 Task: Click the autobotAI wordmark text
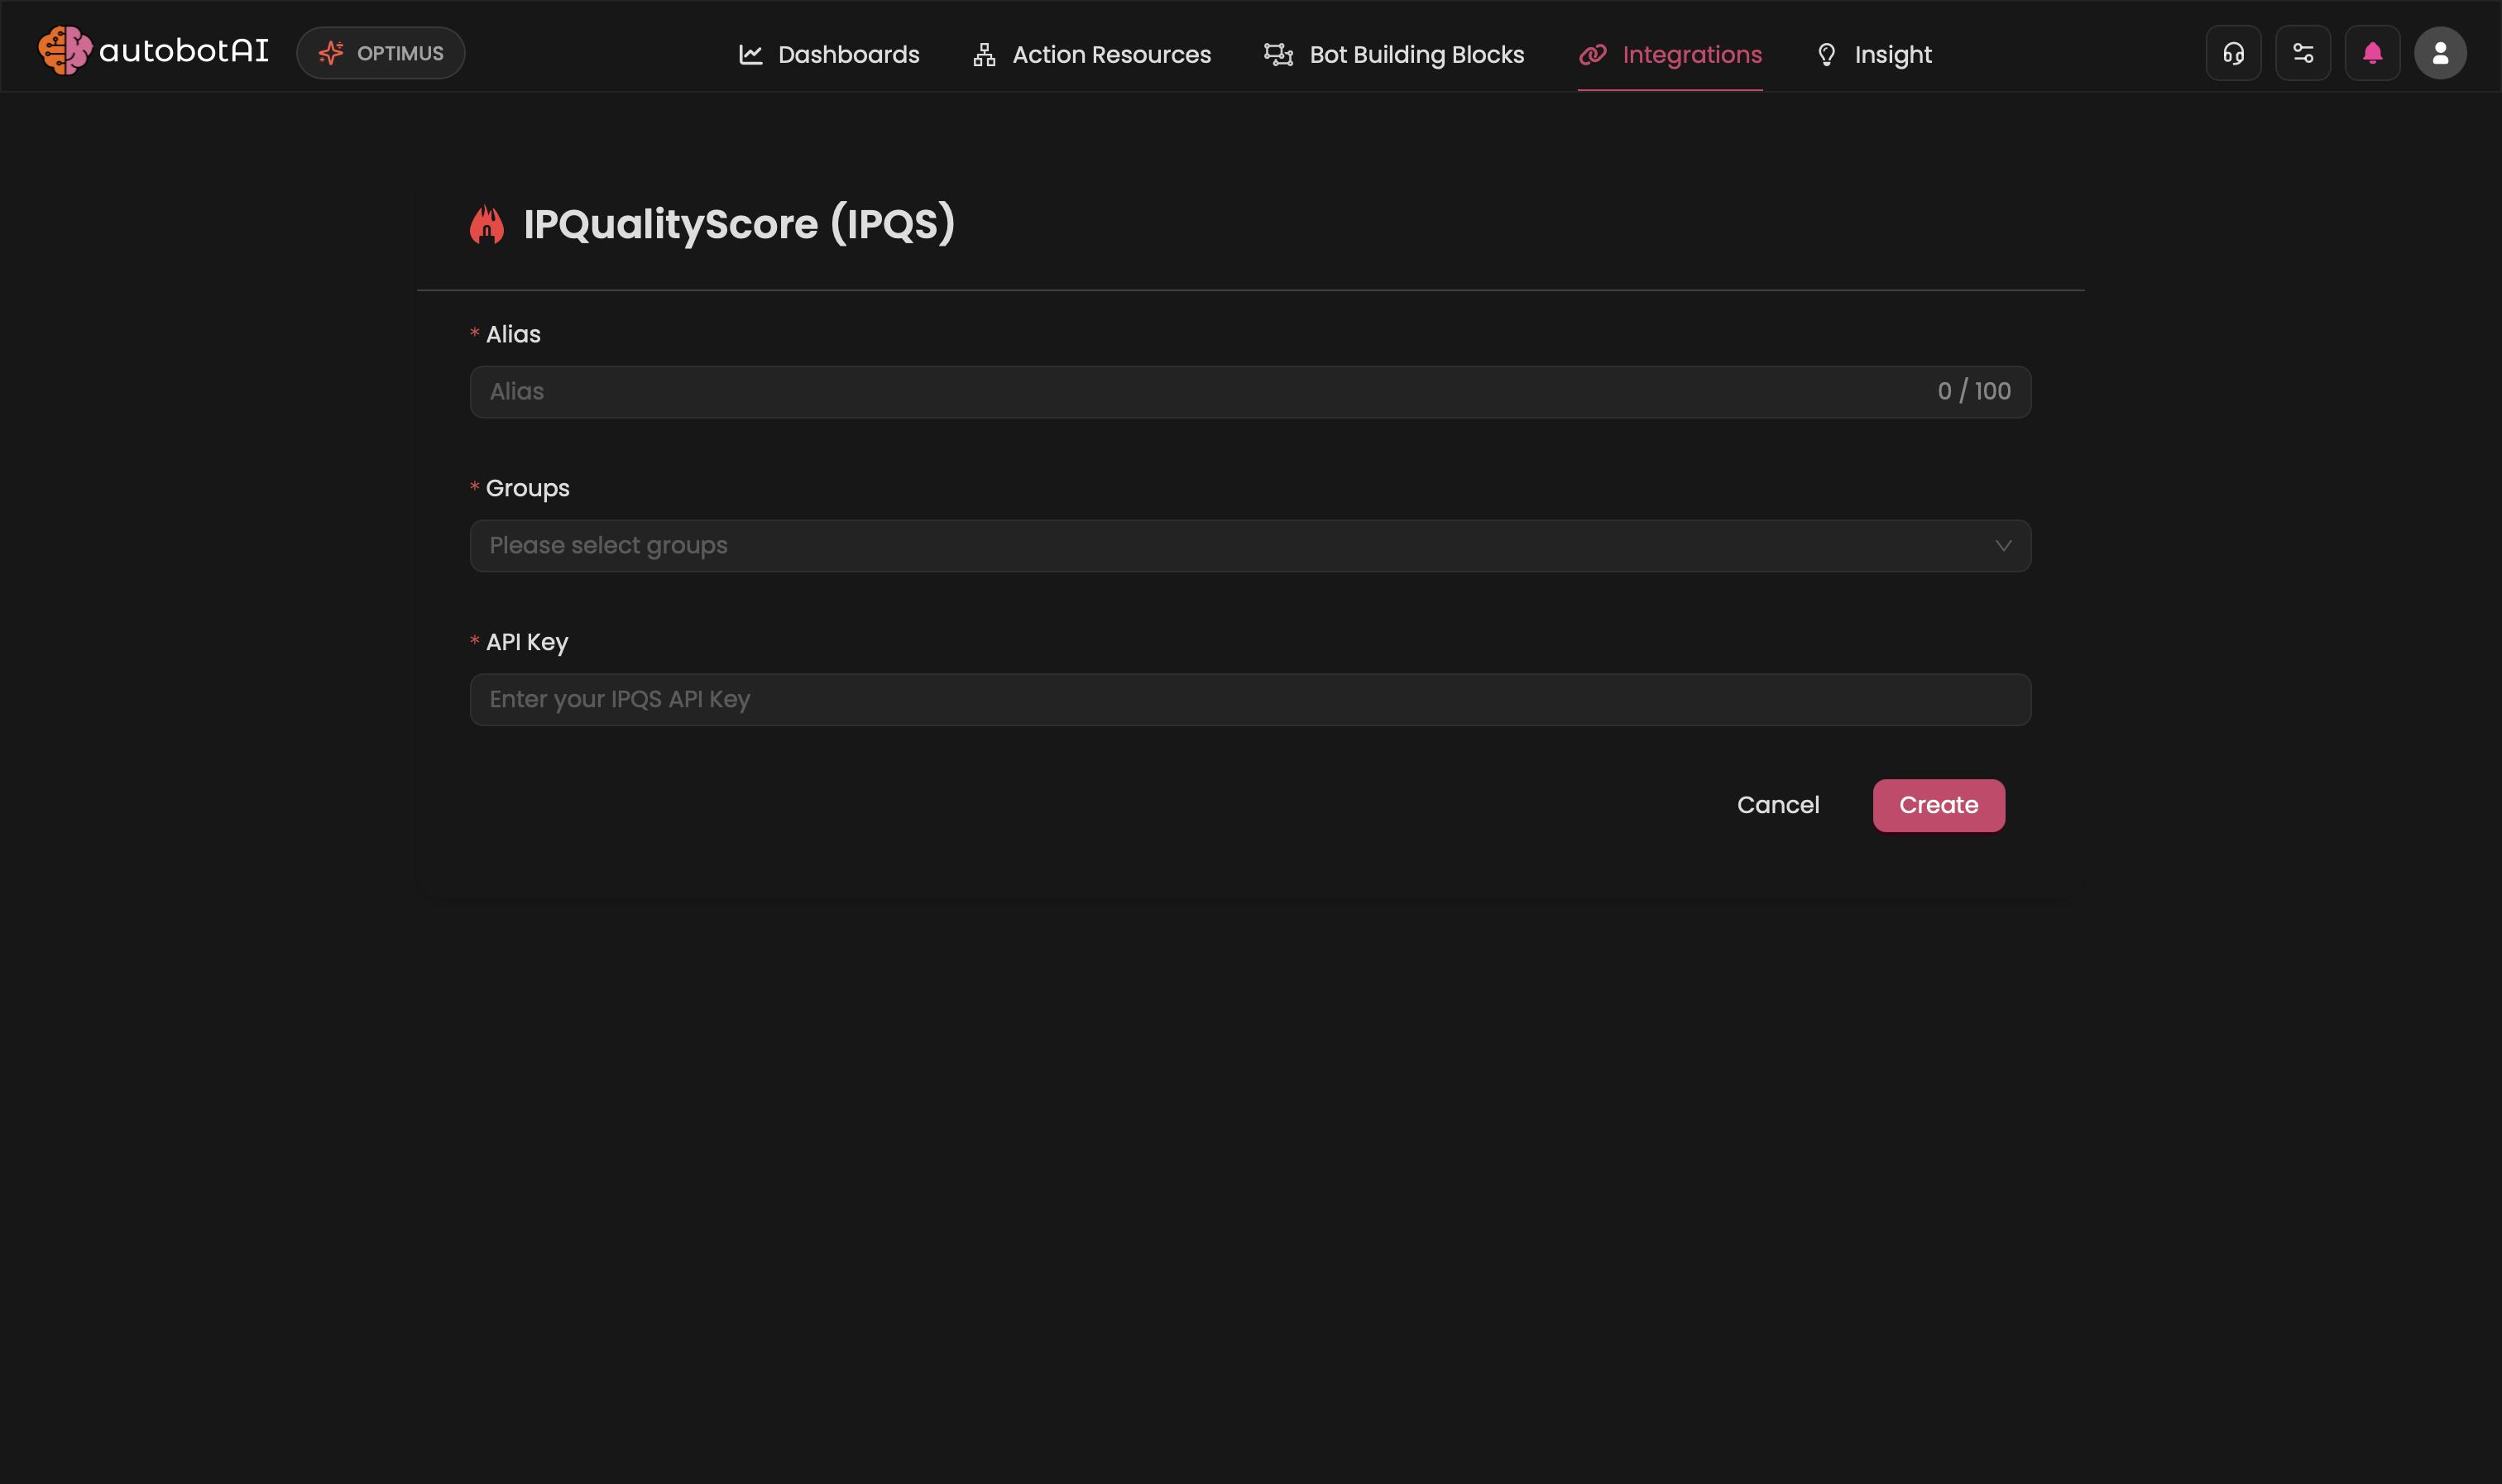click(184, 51)
